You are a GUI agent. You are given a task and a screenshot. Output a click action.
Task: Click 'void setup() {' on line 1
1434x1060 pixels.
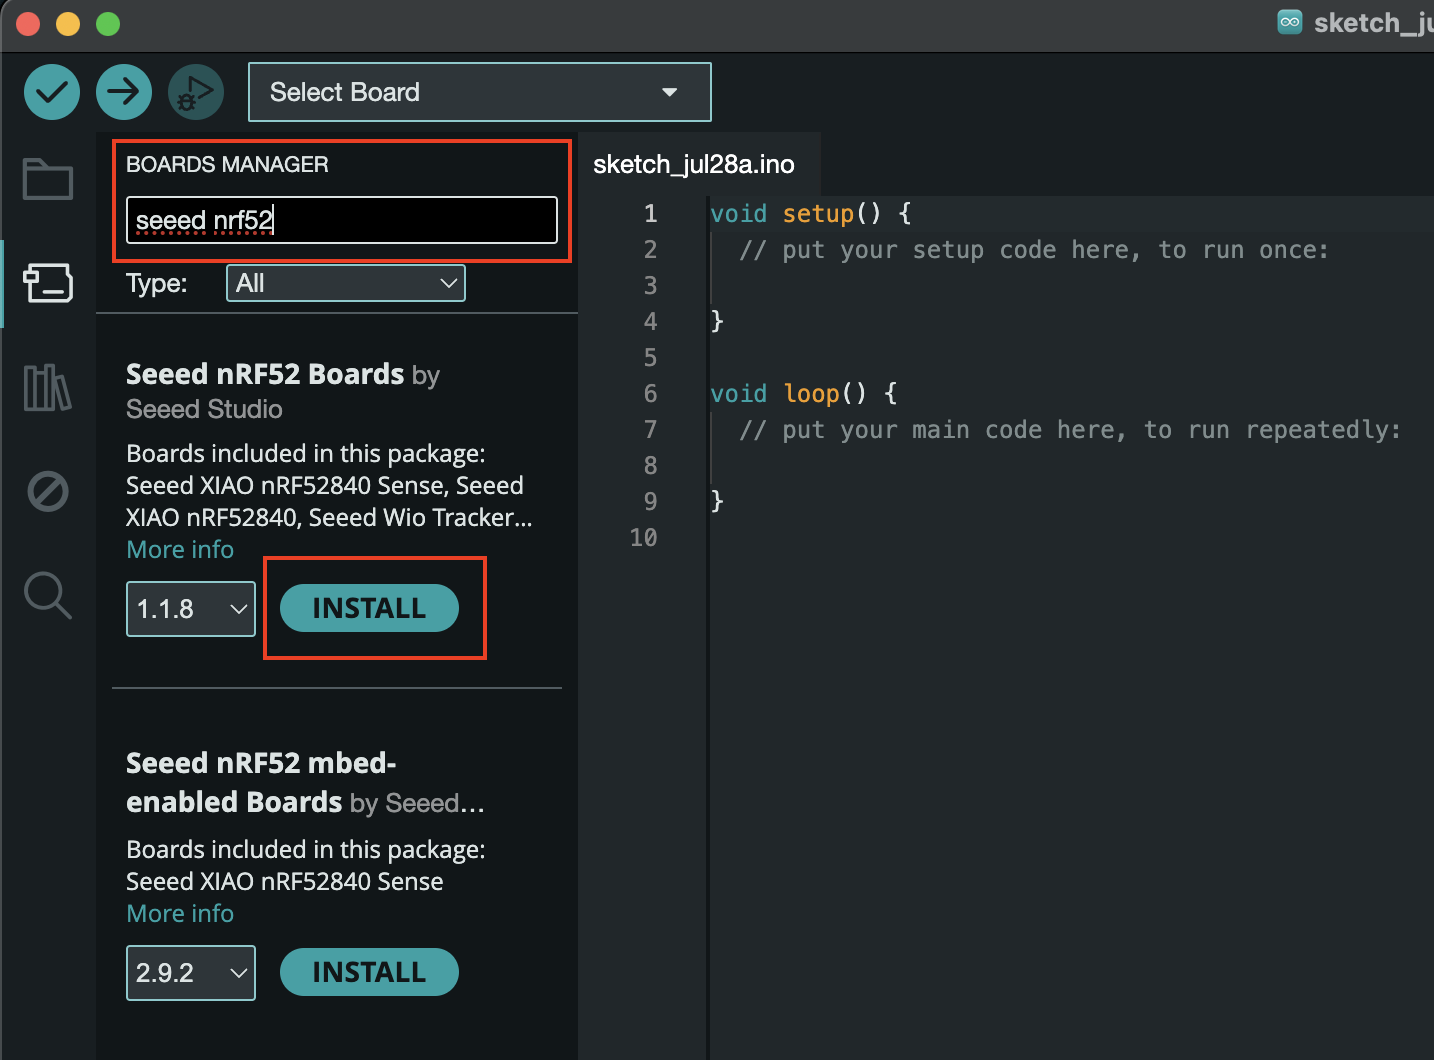coord(811,213)
